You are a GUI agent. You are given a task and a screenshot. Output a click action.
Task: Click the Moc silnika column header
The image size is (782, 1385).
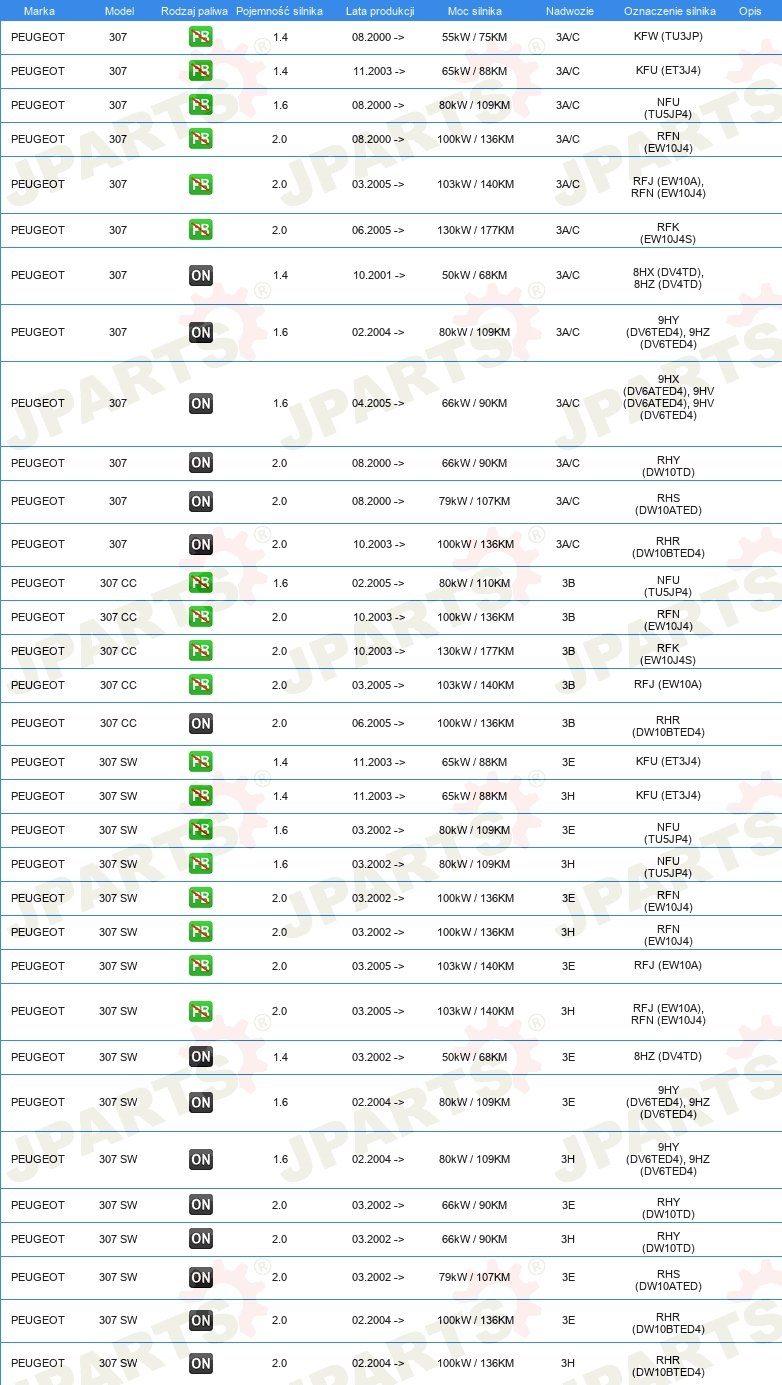pyautogui.click(x=475, y=11)
